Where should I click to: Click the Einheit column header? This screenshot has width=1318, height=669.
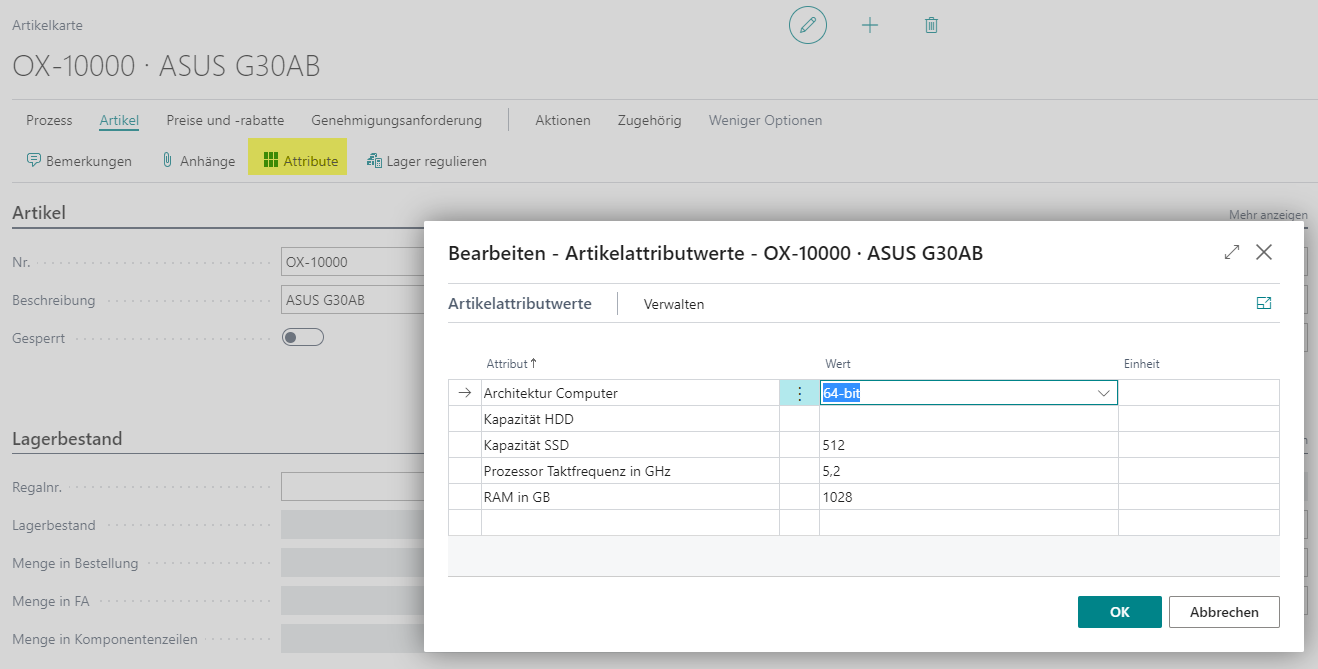(1141, 364)
